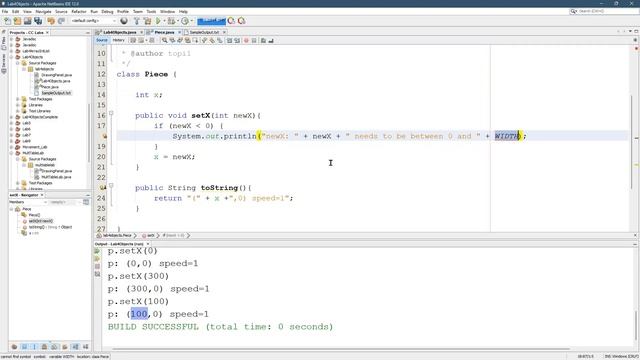Viewport: 640px width, 360px height.
Task: Open the Run Project dropdown arrow
Action: [164, 21]
